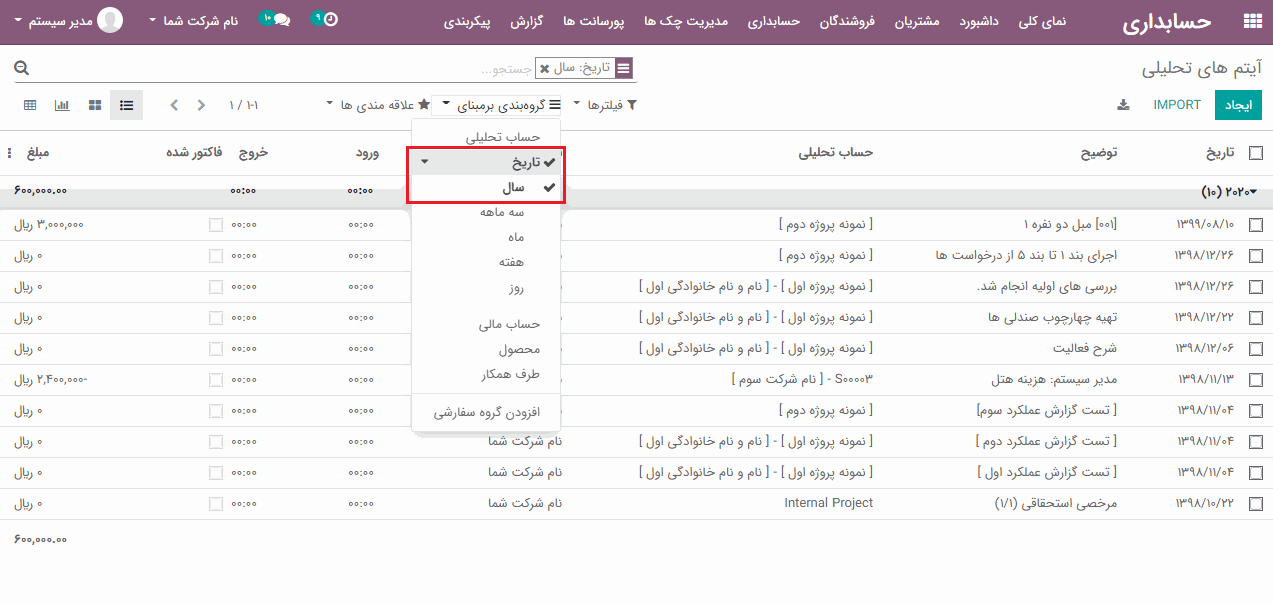Sort by the توضیح column header

point(1099,153)
